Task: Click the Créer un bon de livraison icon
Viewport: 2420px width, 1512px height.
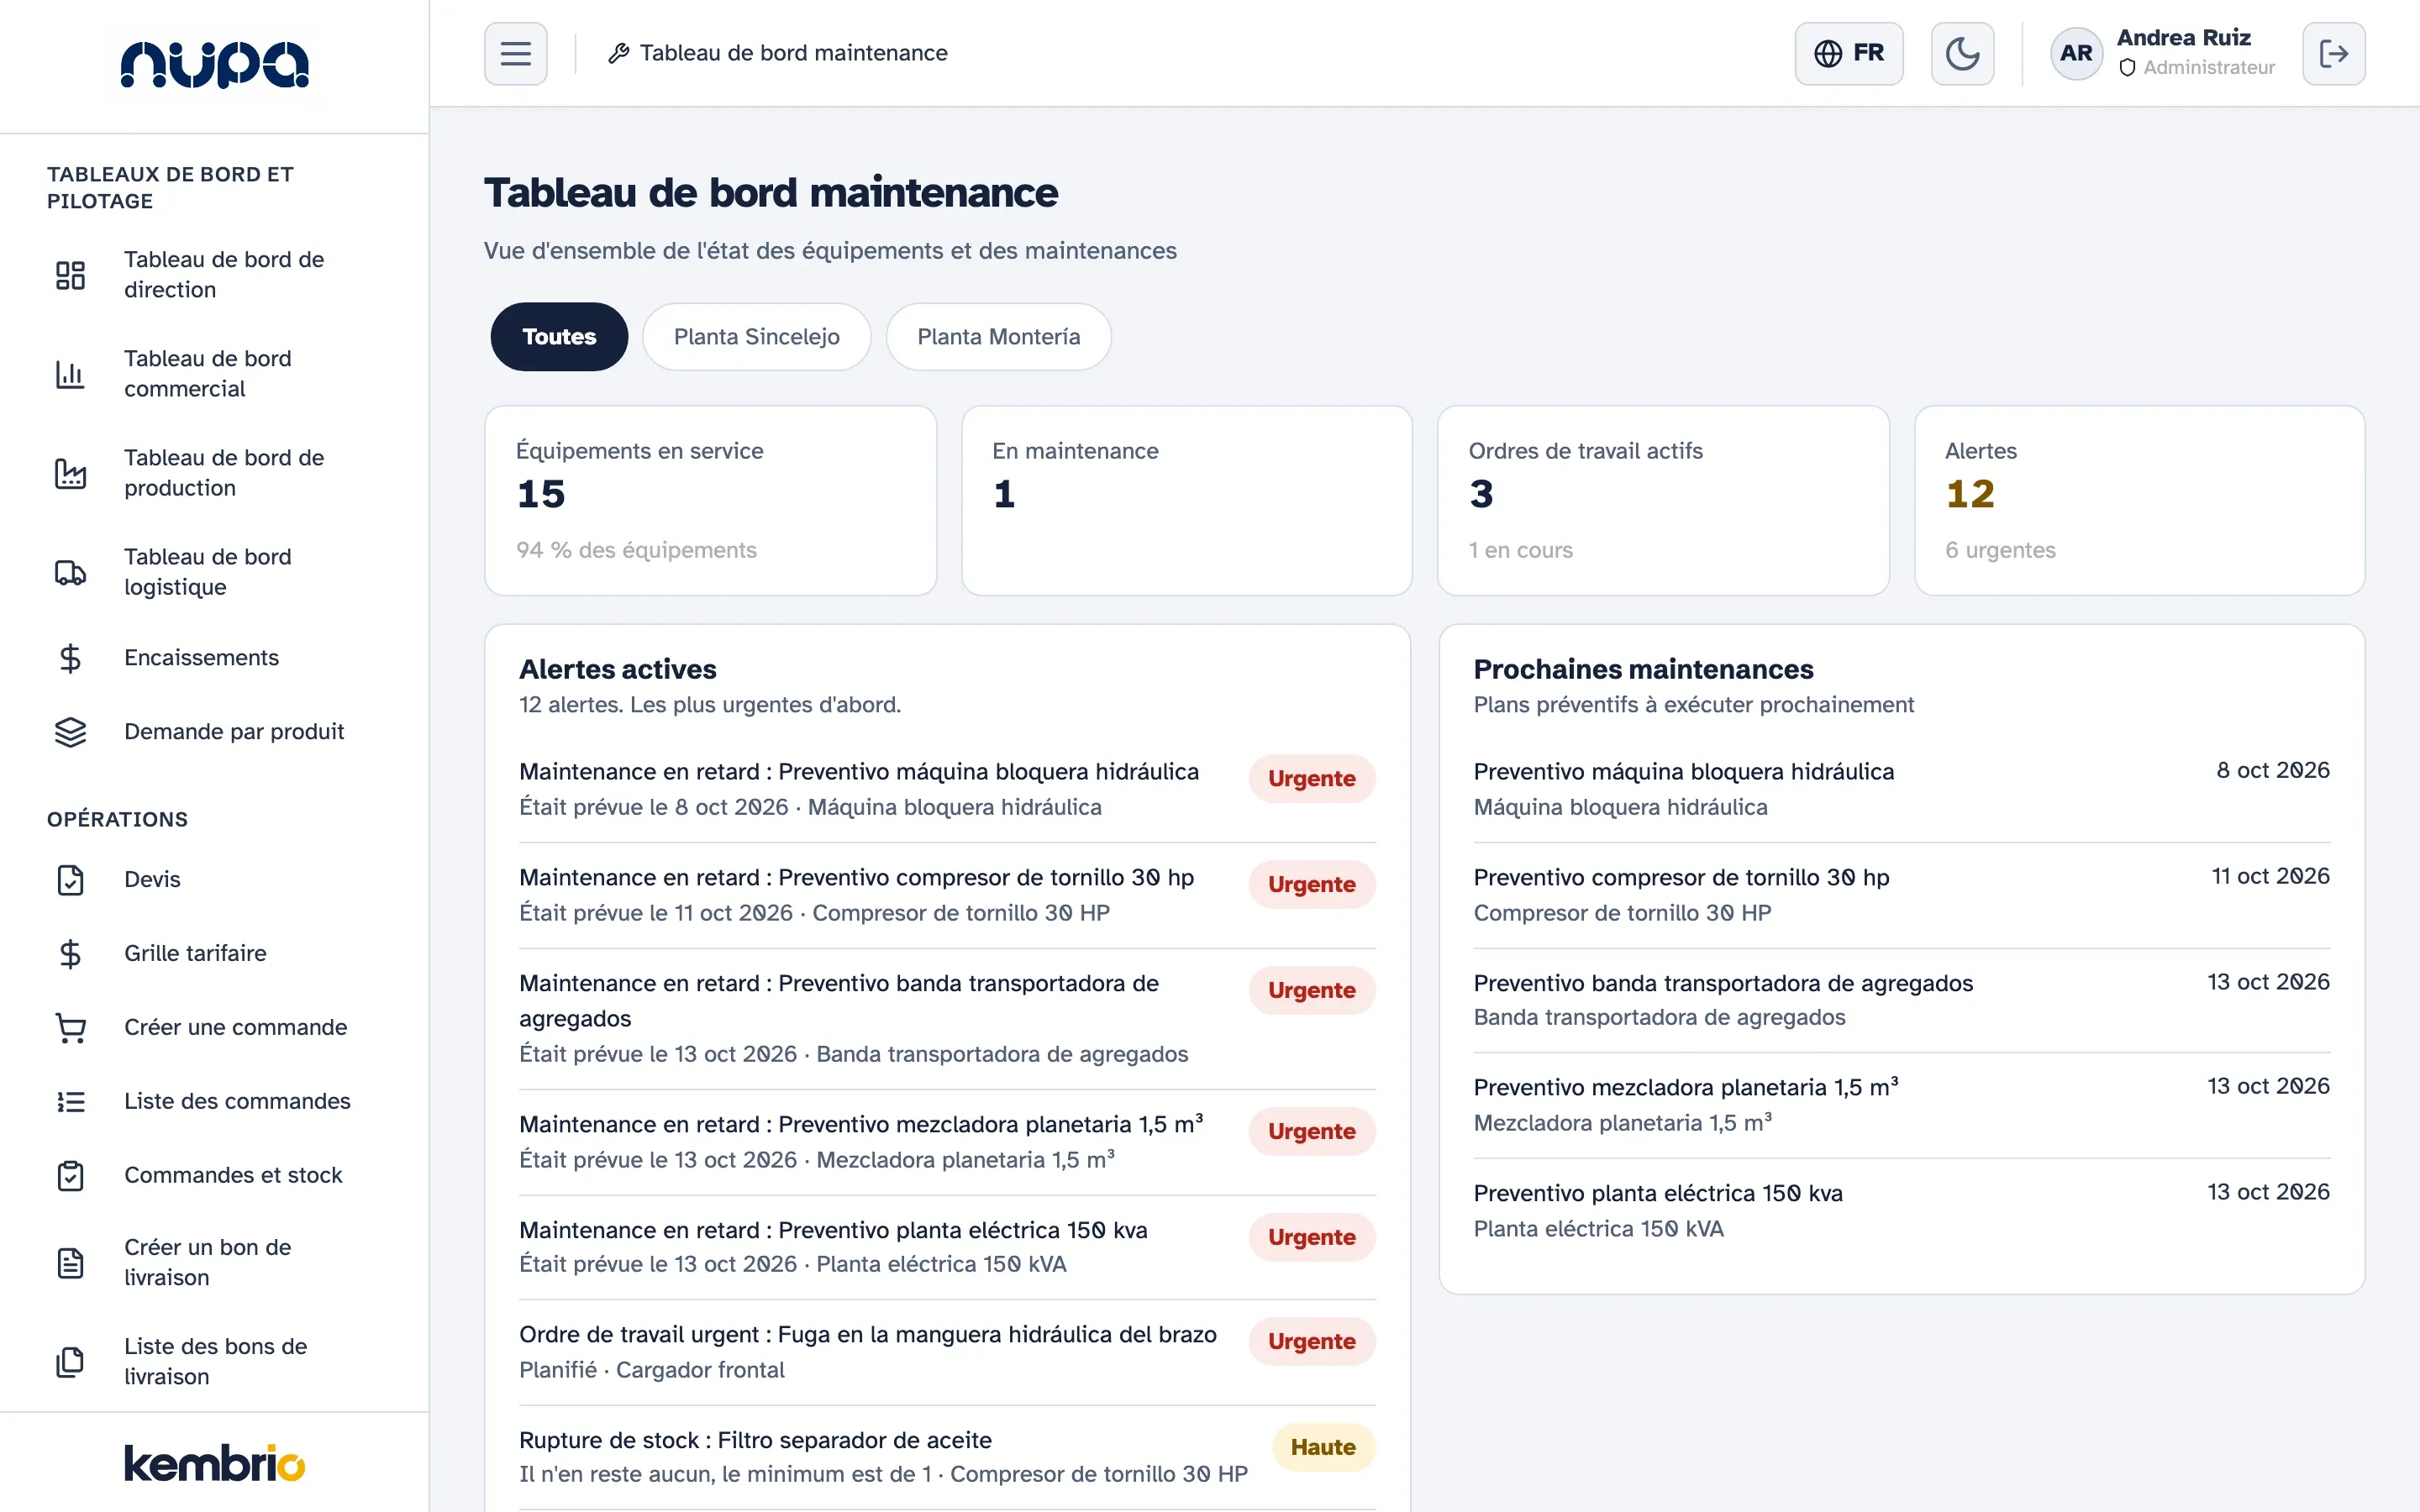Action: coord(70,1263)
